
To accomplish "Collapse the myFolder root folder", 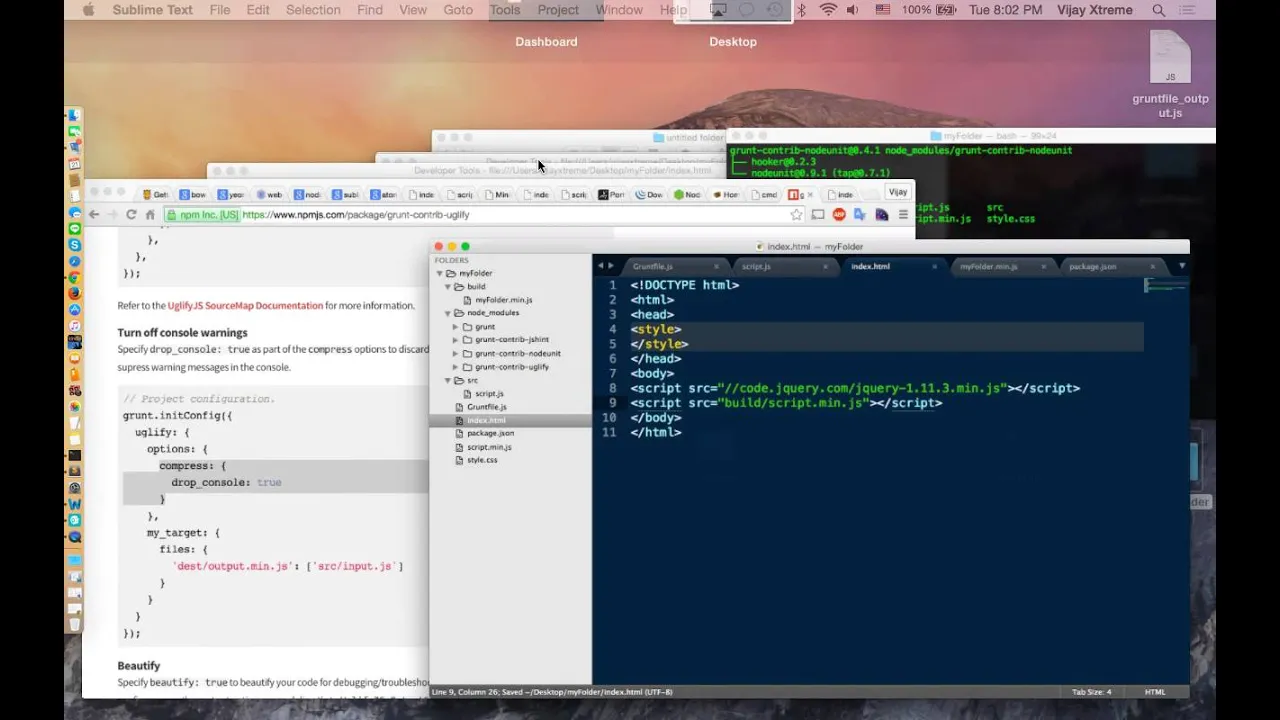I will (x=439, y=273).
